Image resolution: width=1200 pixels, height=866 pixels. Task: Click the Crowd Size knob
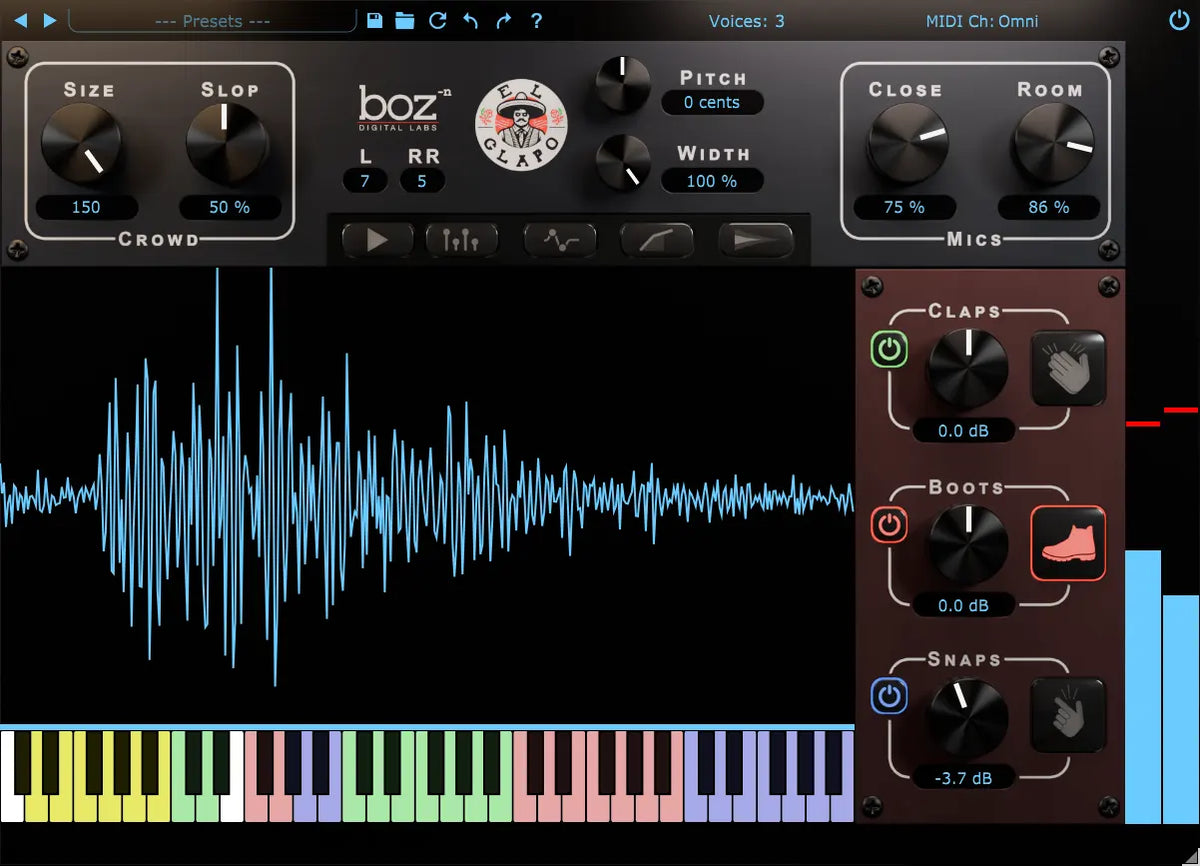tap(81, 143)
